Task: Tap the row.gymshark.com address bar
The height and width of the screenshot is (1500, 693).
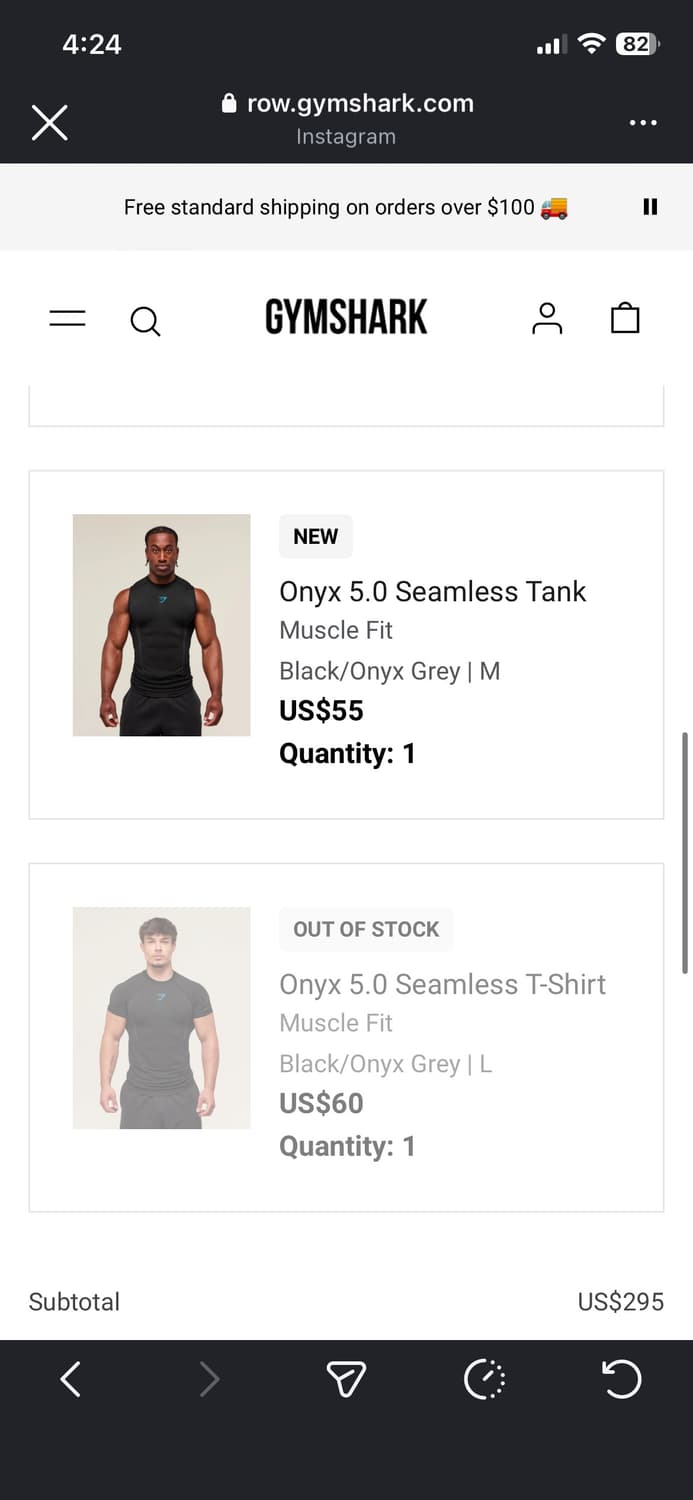Action: [x=346, y=104]
